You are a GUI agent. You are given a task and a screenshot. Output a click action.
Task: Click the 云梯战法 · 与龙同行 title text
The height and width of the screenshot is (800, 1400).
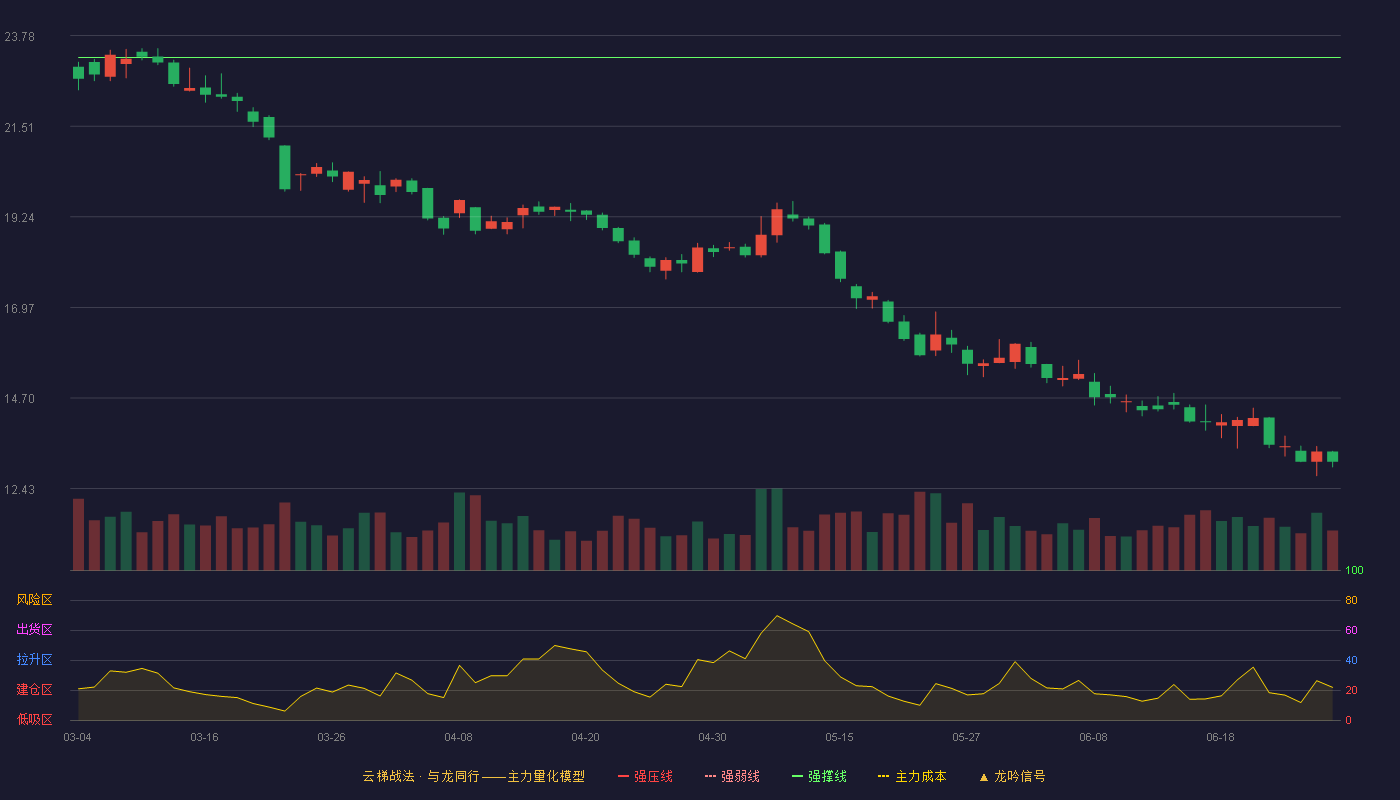[420, 776]
